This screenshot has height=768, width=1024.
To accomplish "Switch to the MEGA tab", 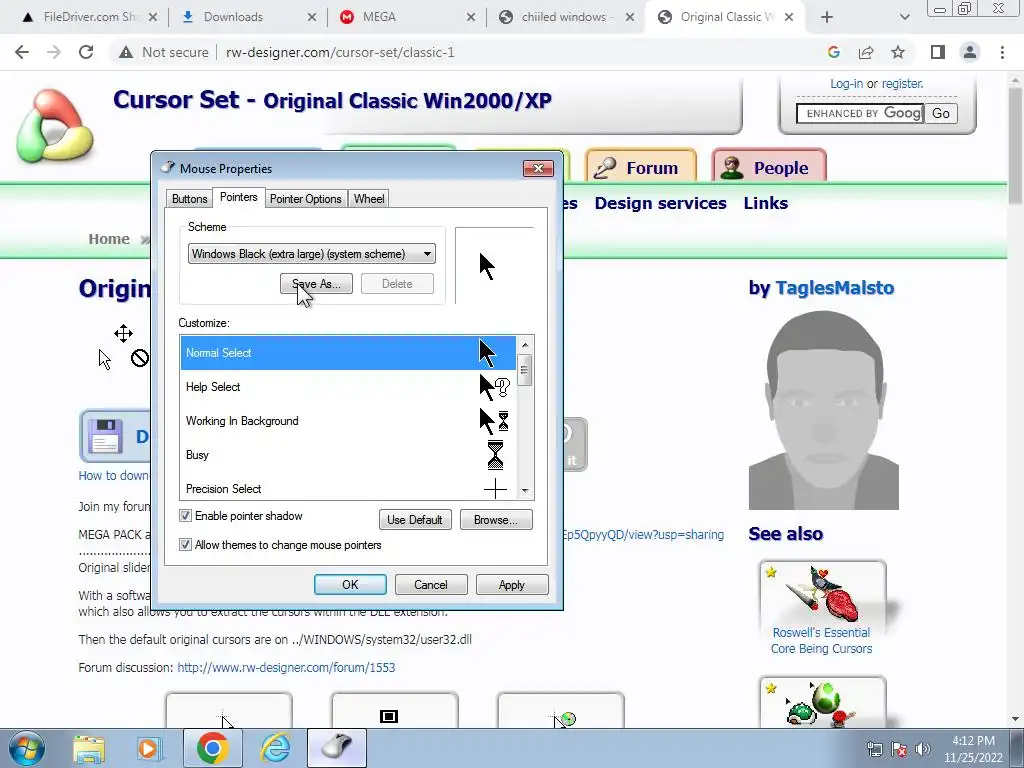I will point(379,17).
